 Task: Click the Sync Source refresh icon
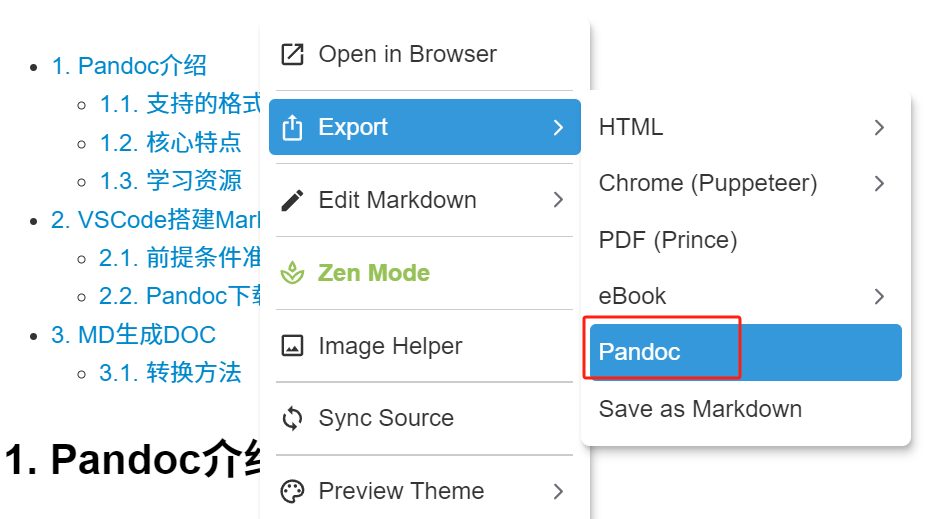(x=292, y=418)
